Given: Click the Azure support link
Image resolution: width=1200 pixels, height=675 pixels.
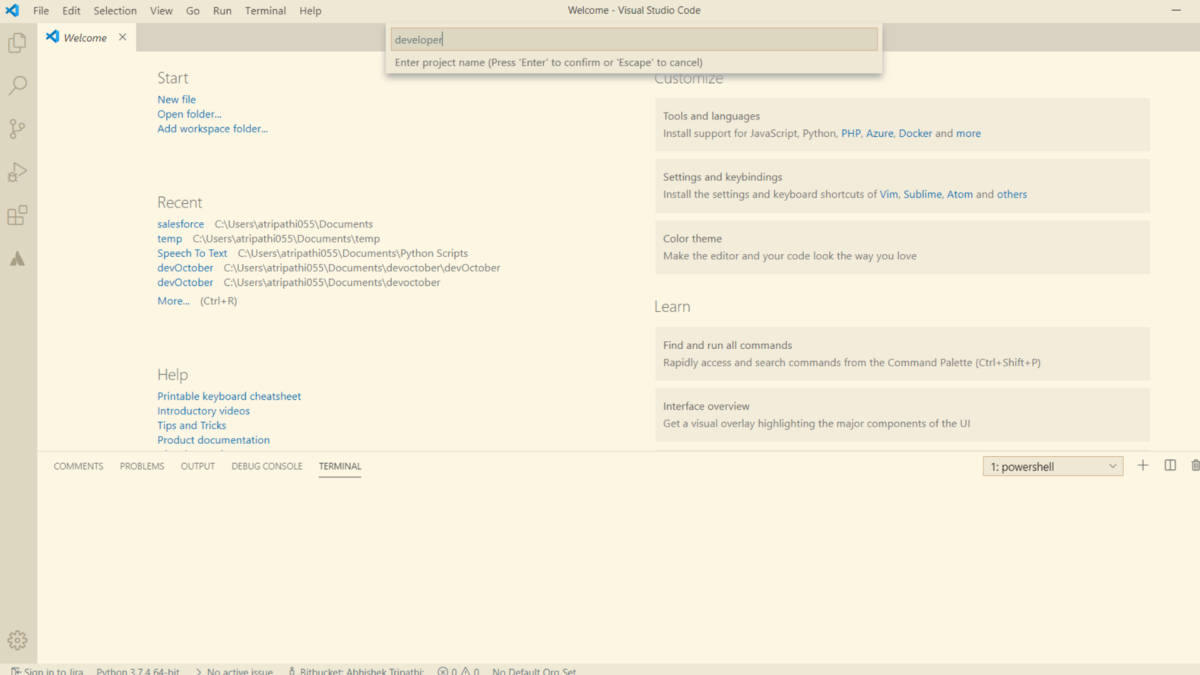Looking at the screenshot, I should click(880, 134).
